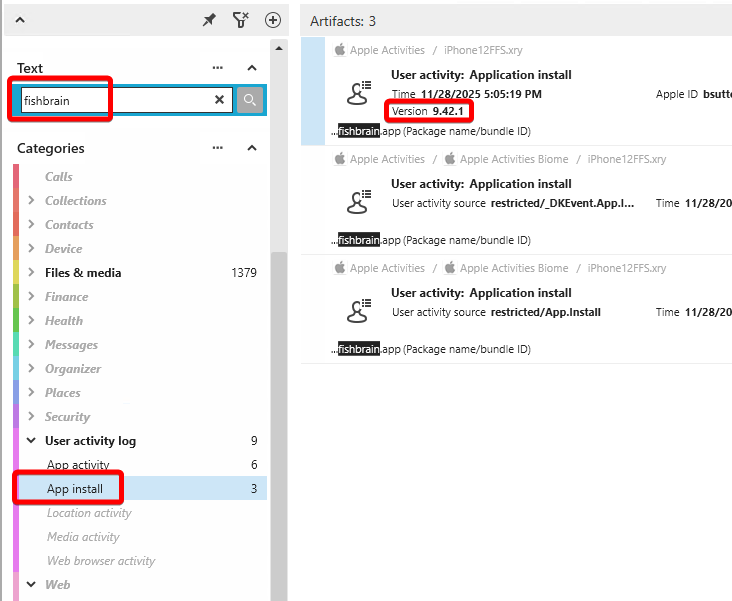This screenshot has width=732, height=601.
Task: Open first artifact with Version 9.42.1
Action: click(x=516, y=91)
